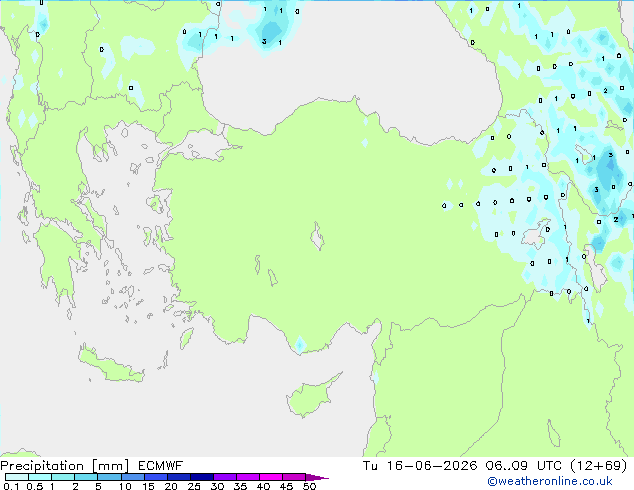Click the island of Crete on the map
634x490 pixels.
[110, 365]
